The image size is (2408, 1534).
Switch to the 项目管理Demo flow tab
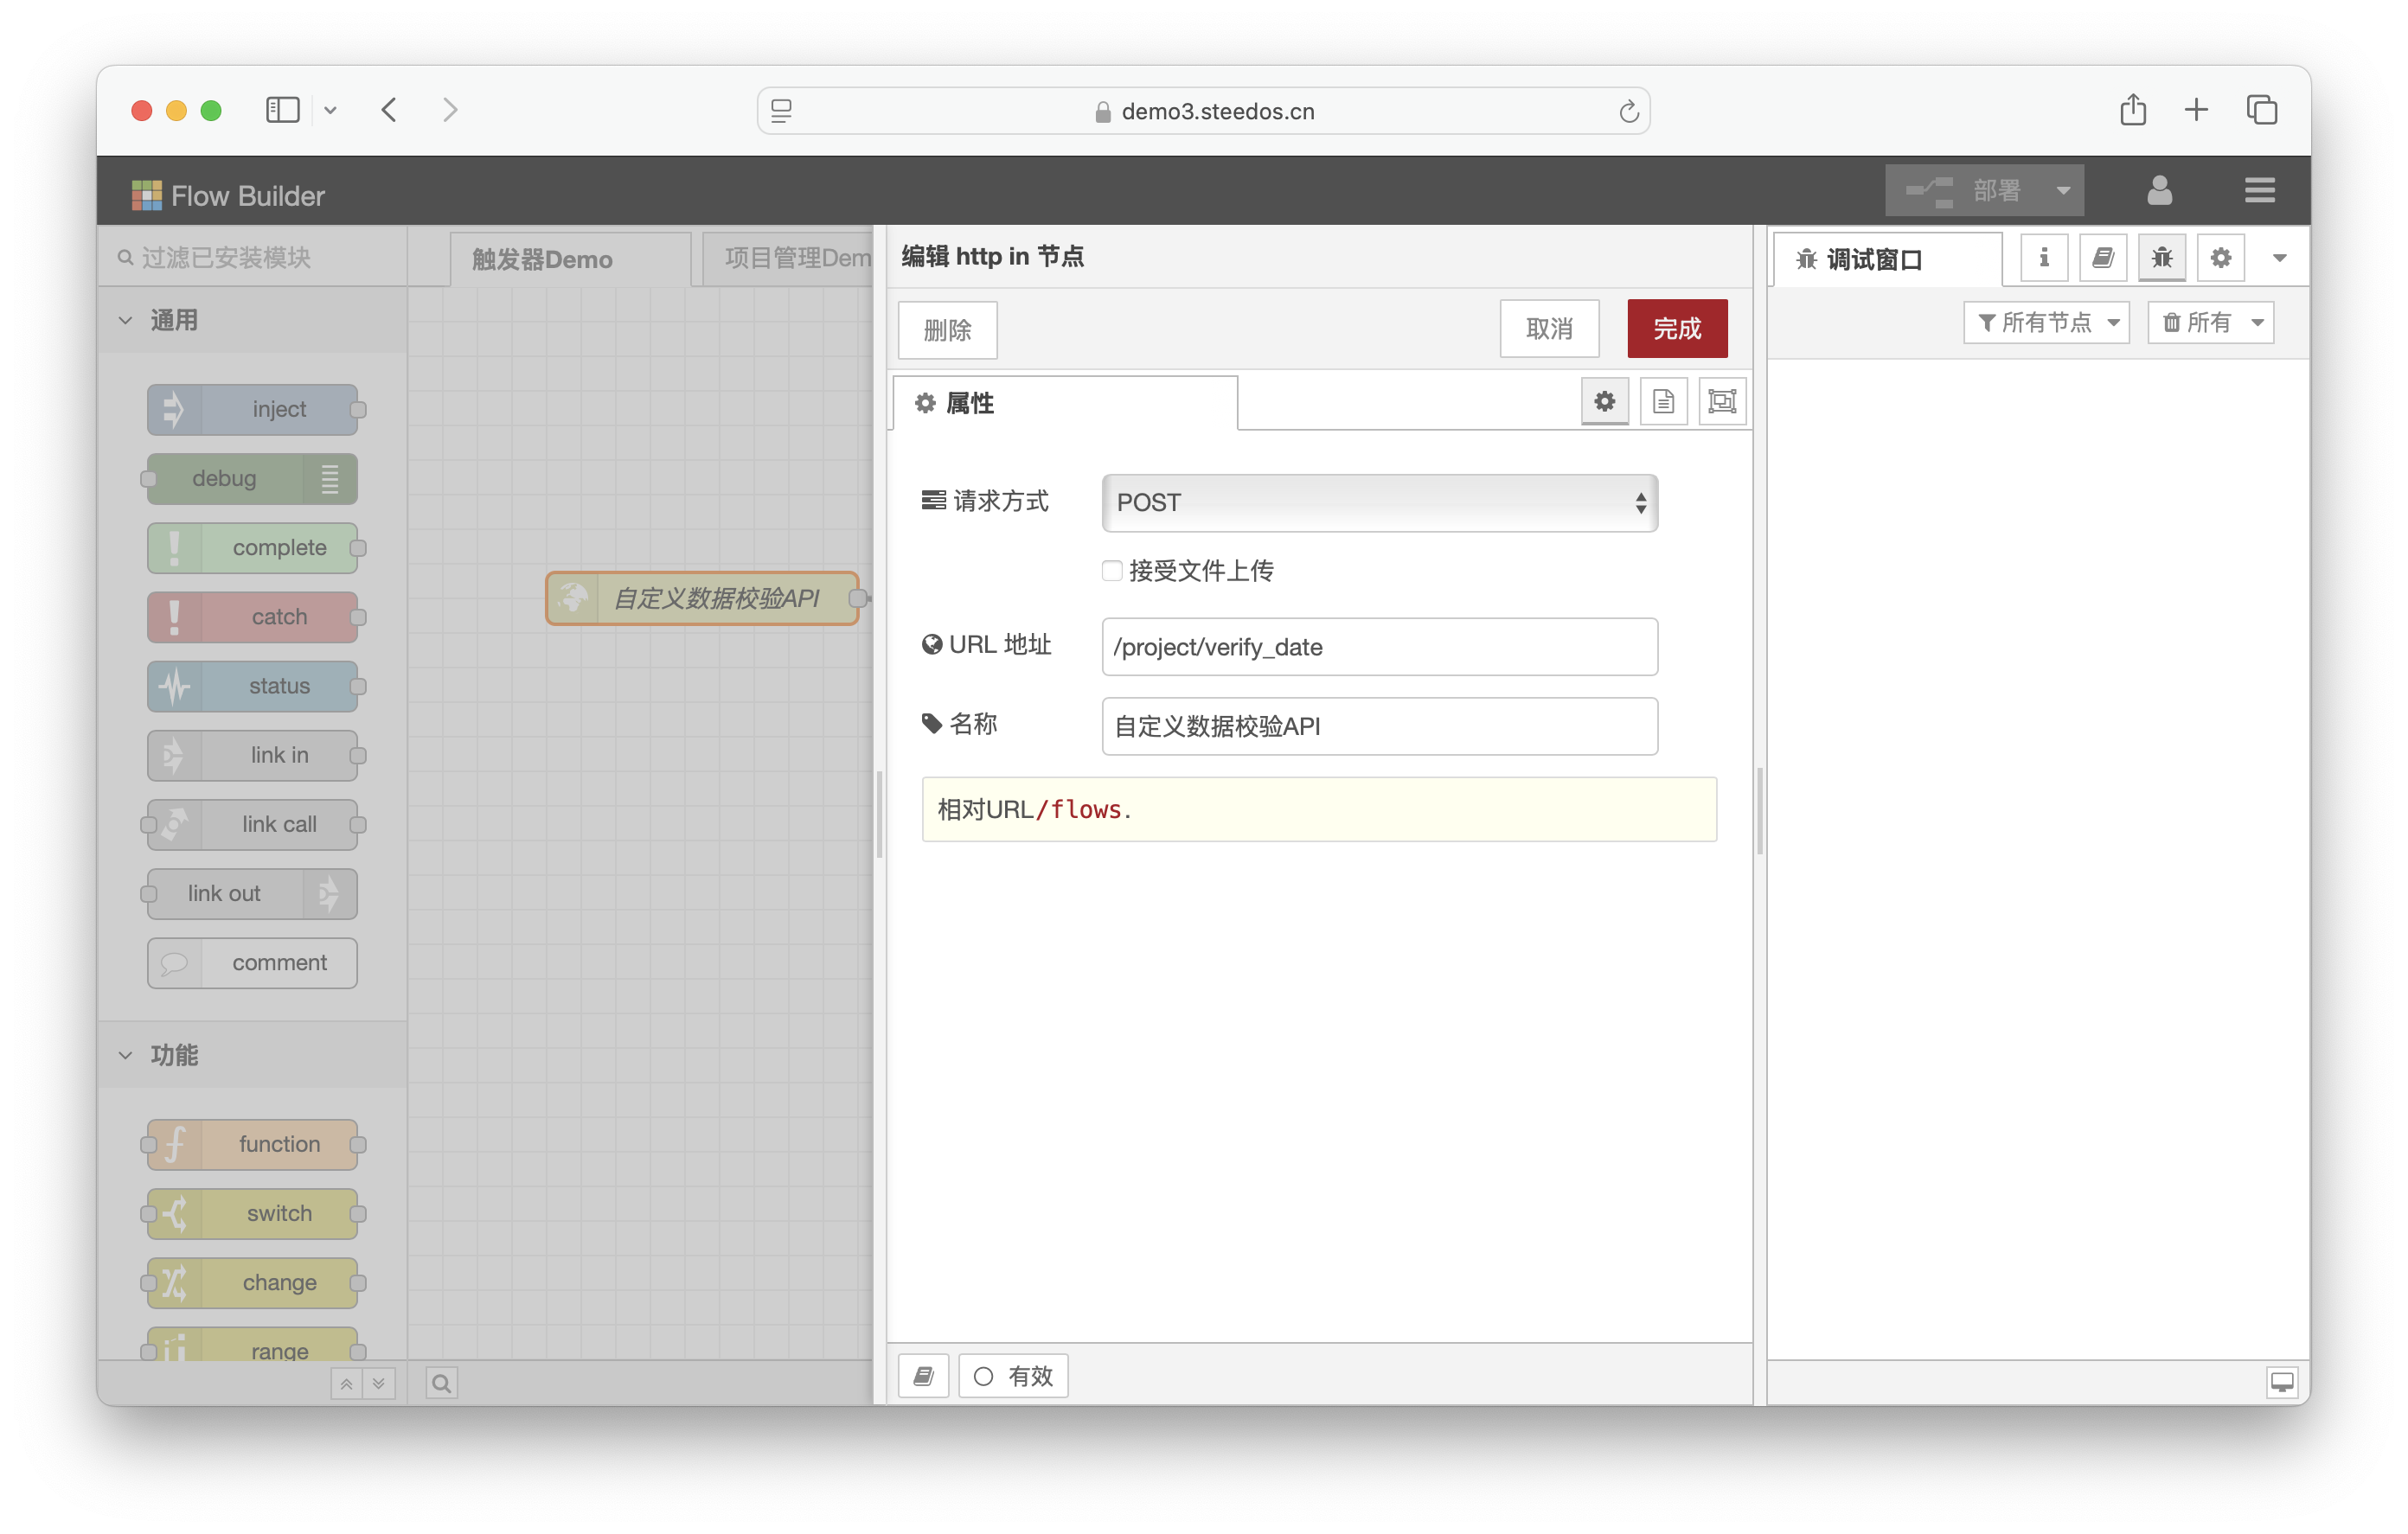788,259
